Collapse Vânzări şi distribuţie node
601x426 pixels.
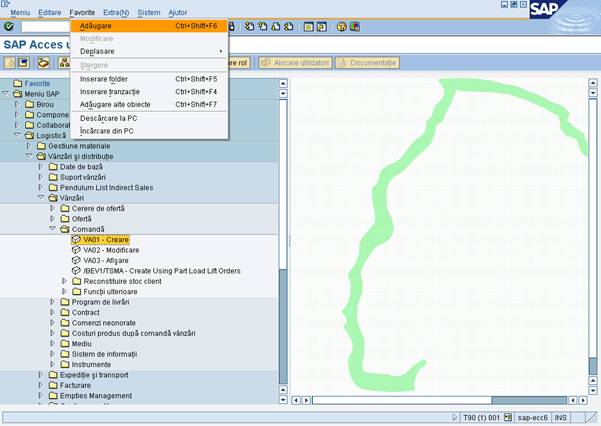(x=29, y=156)
